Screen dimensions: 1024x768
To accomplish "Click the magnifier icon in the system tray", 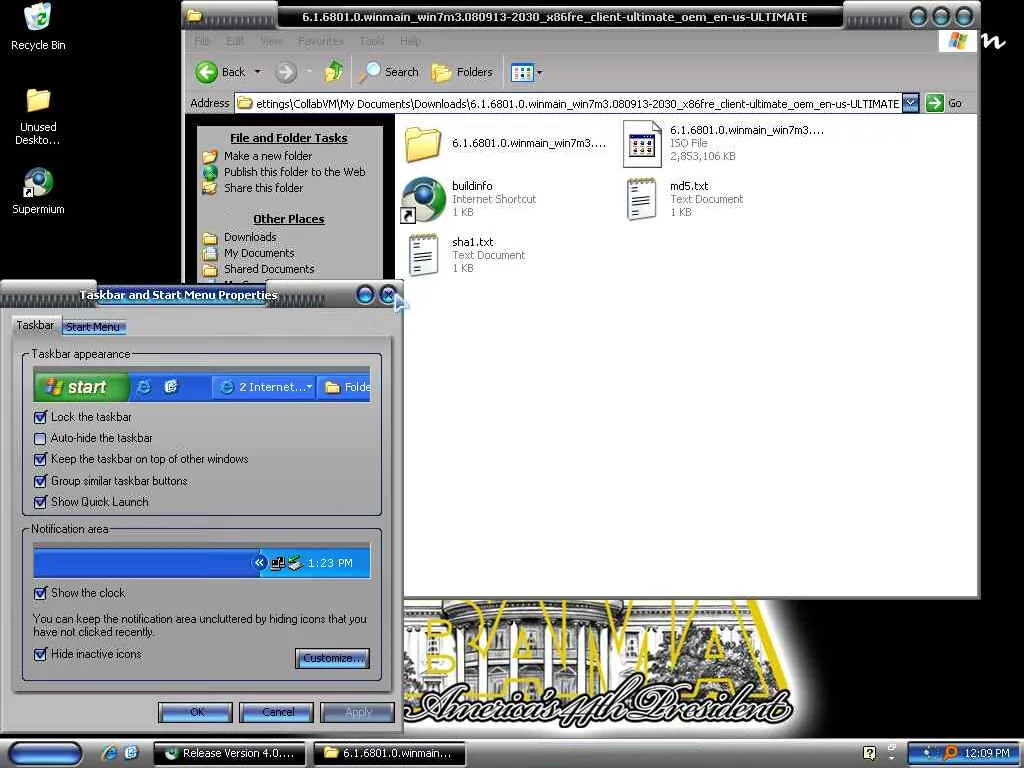I will [951, 753].
